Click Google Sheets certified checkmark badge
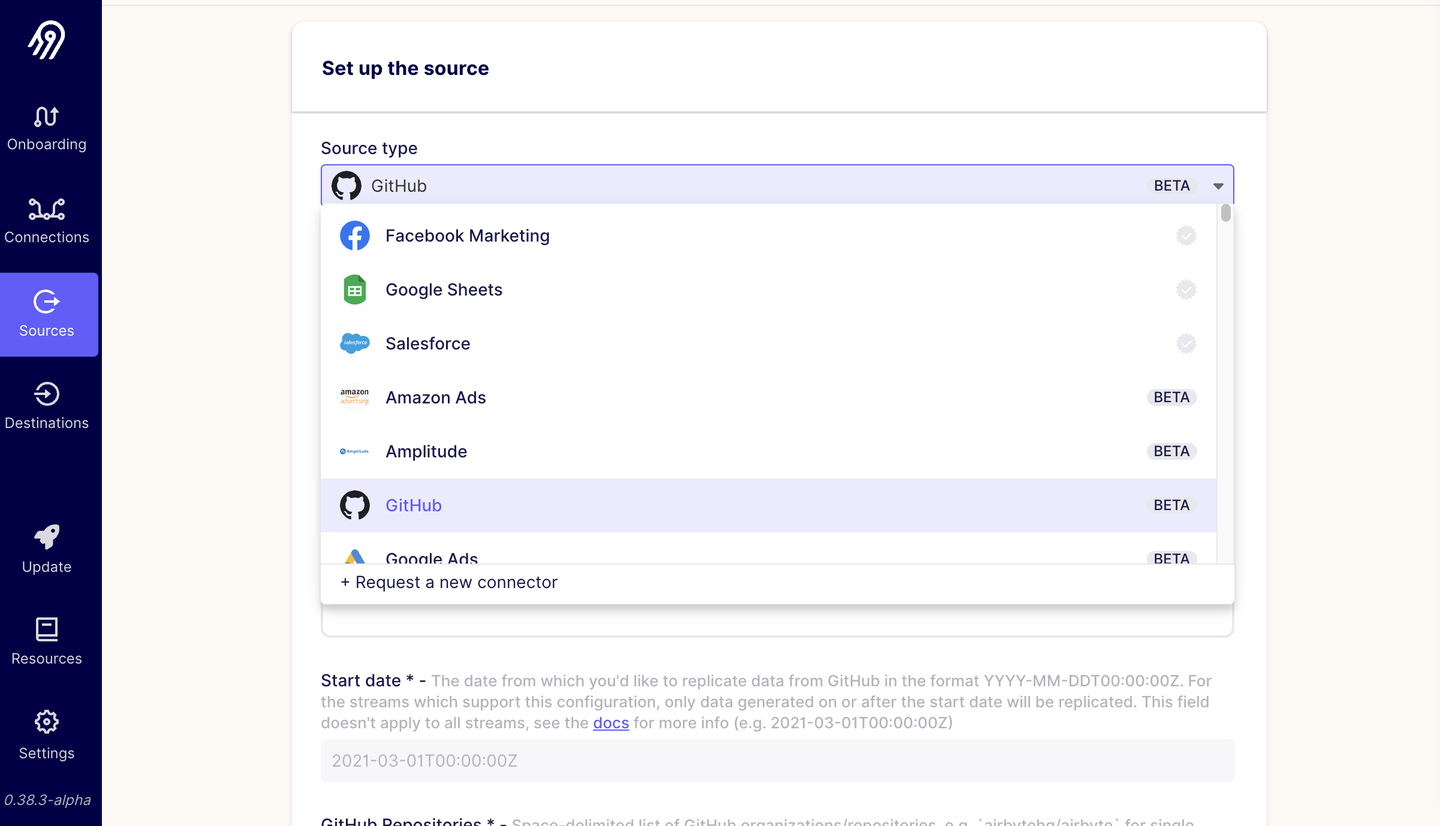1440x826 pixels. click(1186, 290)
